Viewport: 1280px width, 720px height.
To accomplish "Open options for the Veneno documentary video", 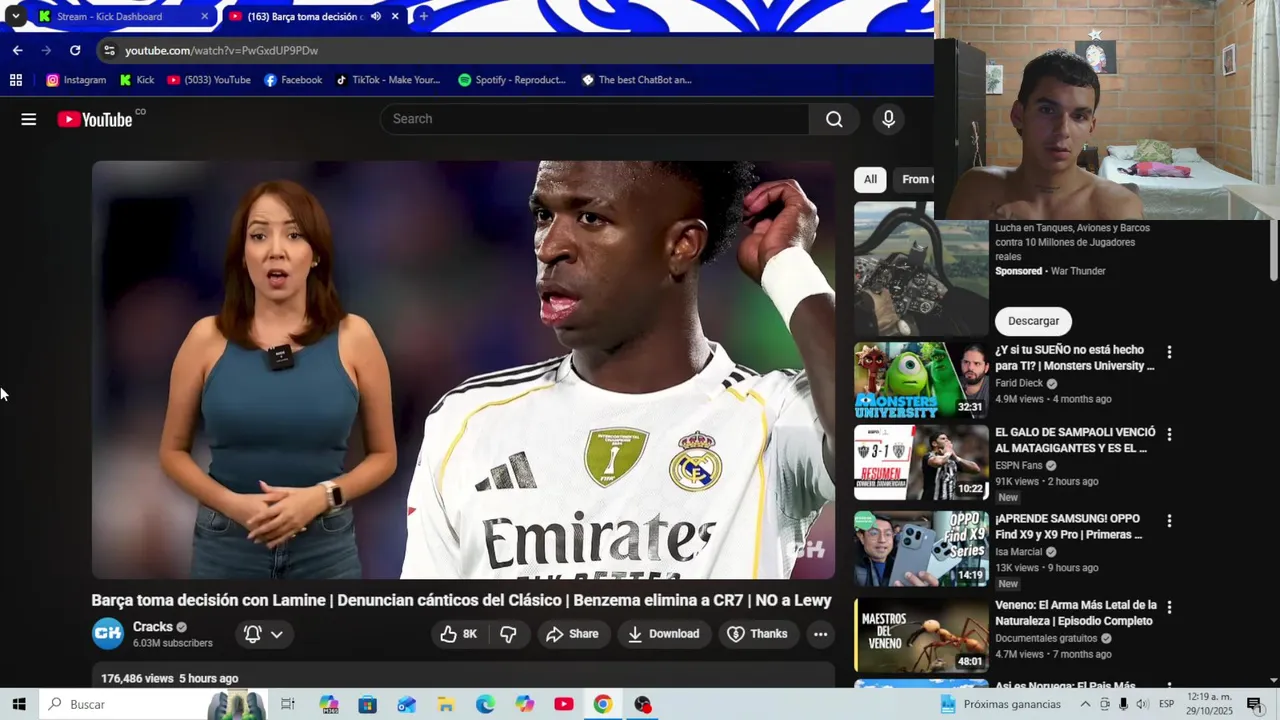I will [x=1169, y=607].
